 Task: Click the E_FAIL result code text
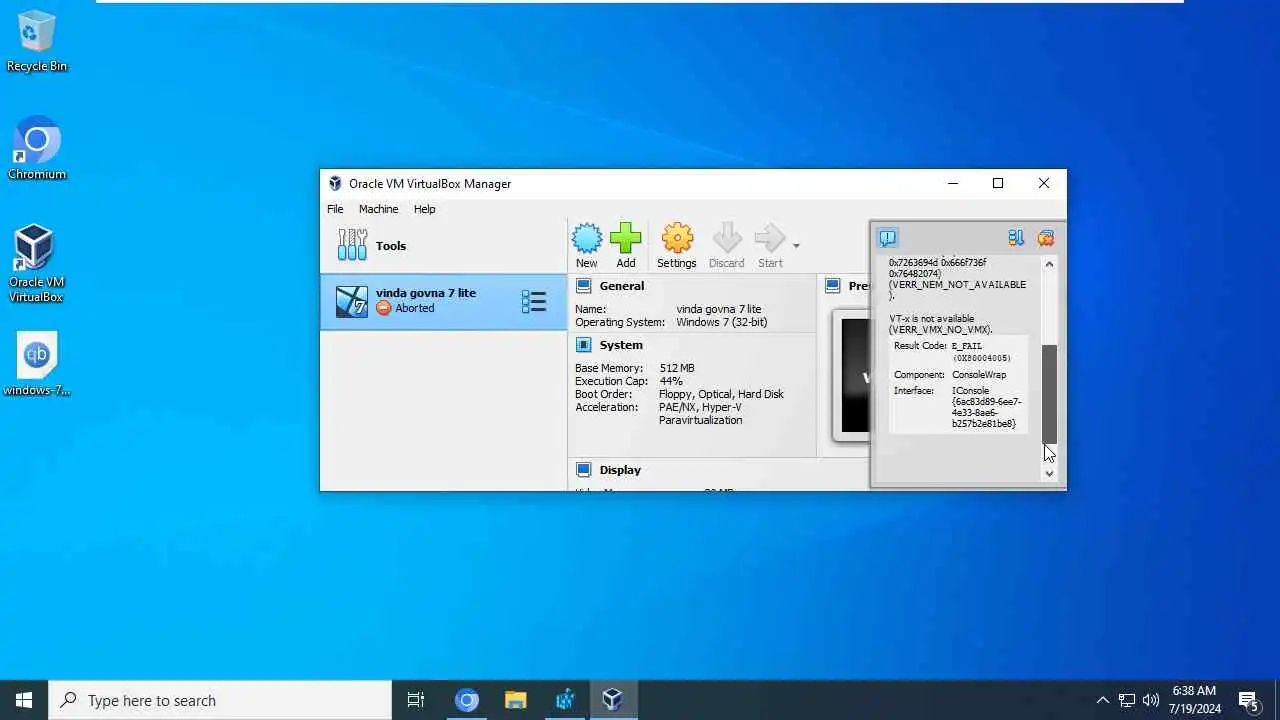click(x=967, y=346)
